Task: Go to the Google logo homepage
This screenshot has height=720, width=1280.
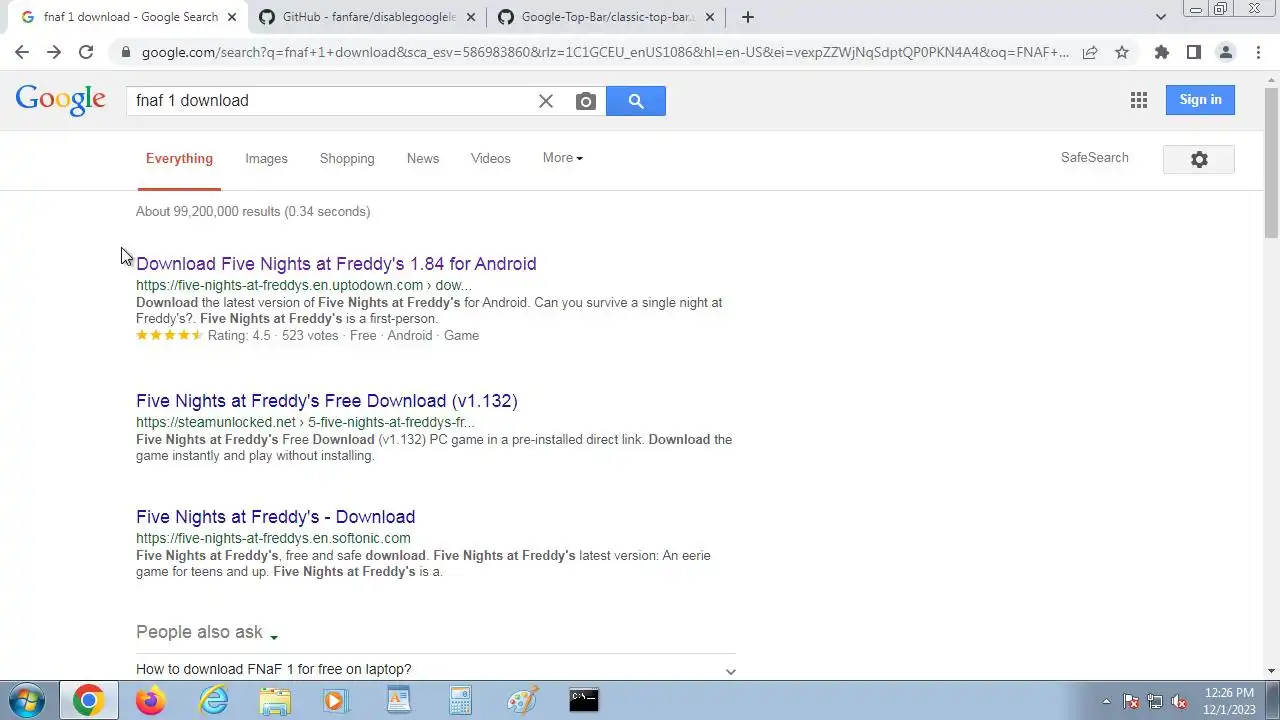Action: [60, 100]
